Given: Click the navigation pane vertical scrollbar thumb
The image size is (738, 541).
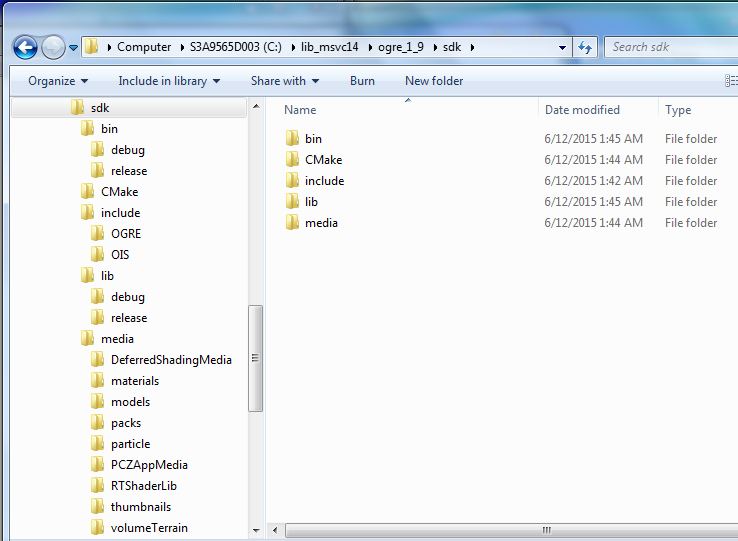Looking at the screenshot, I should 256,358.
